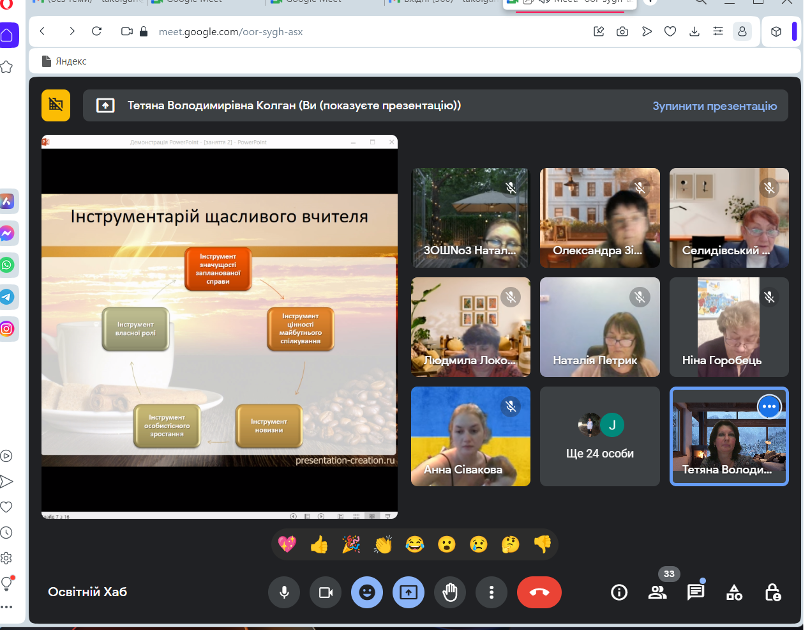Click Зупинити презентацію to stop presenting
This screenshot has width=805, height=630.
[x=715, y=106]
